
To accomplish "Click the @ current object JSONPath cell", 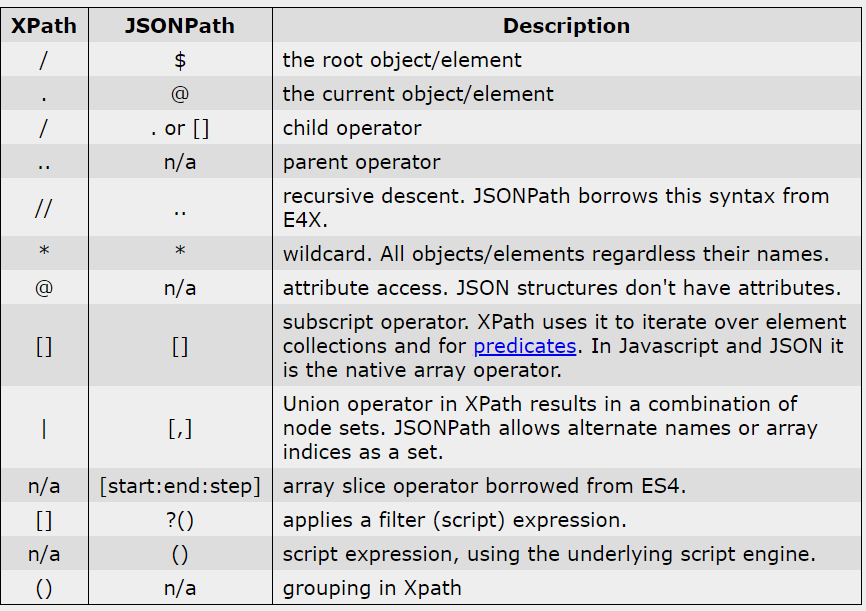I will pos(180,94).
